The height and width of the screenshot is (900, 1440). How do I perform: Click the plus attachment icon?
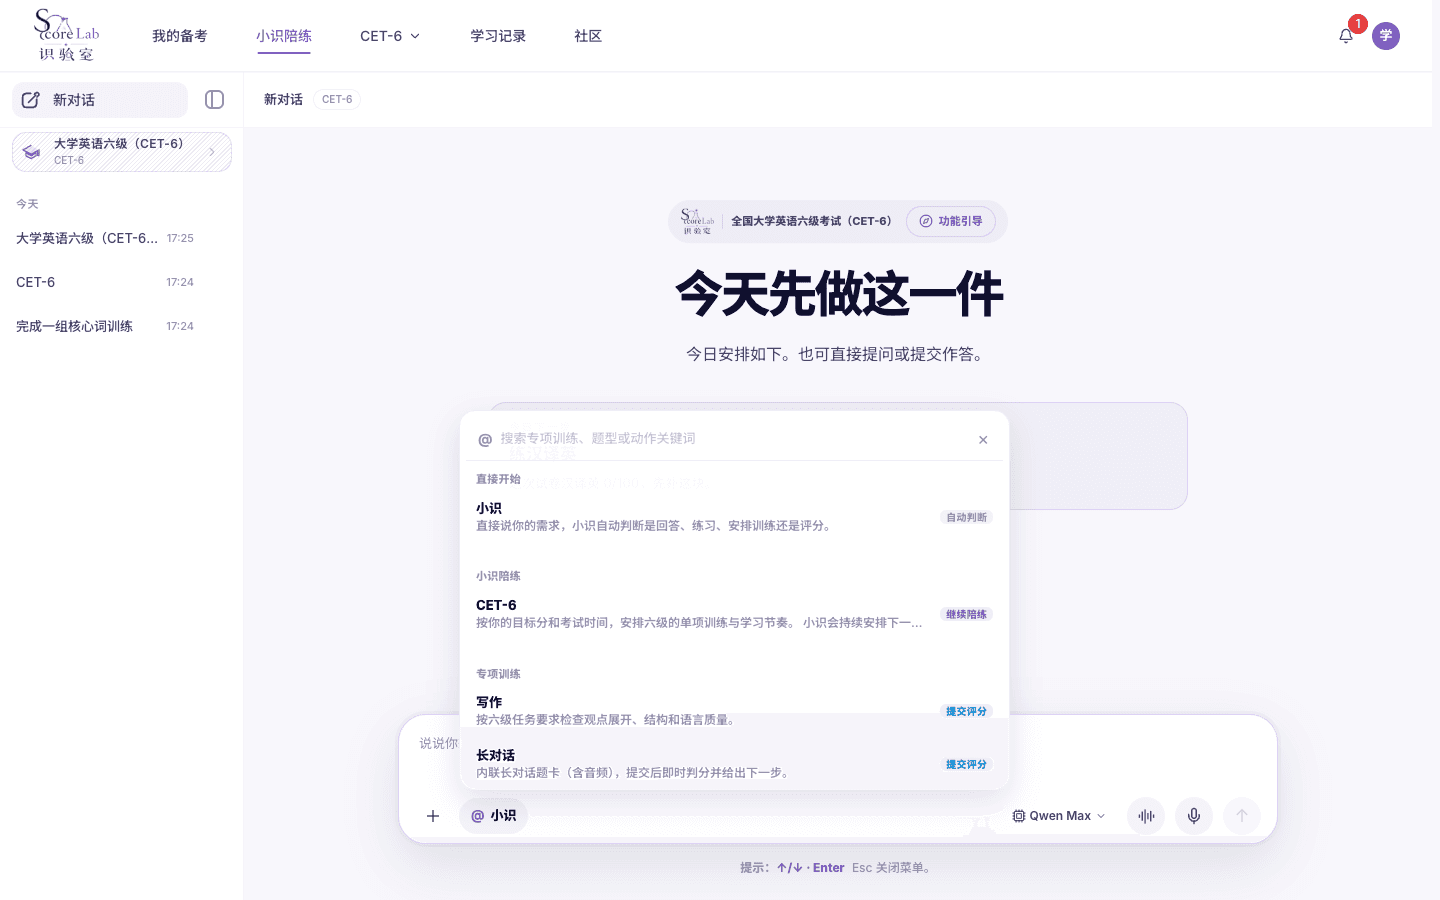[x=433, y=816]
